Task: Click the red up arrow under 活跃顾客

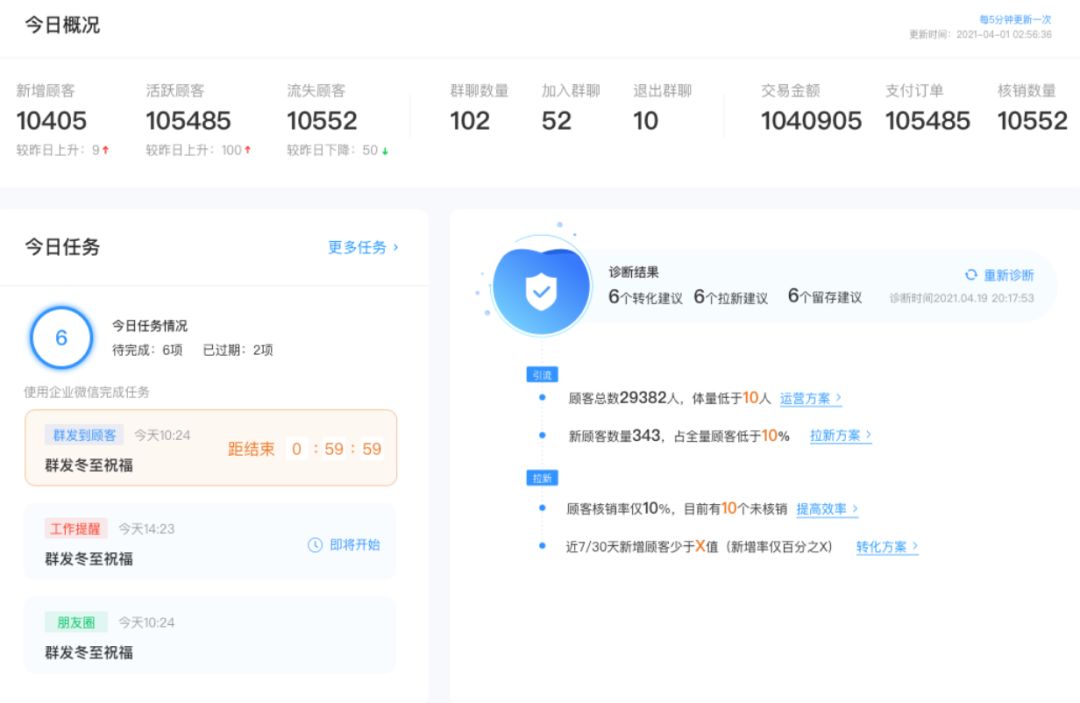Action: 247,150
